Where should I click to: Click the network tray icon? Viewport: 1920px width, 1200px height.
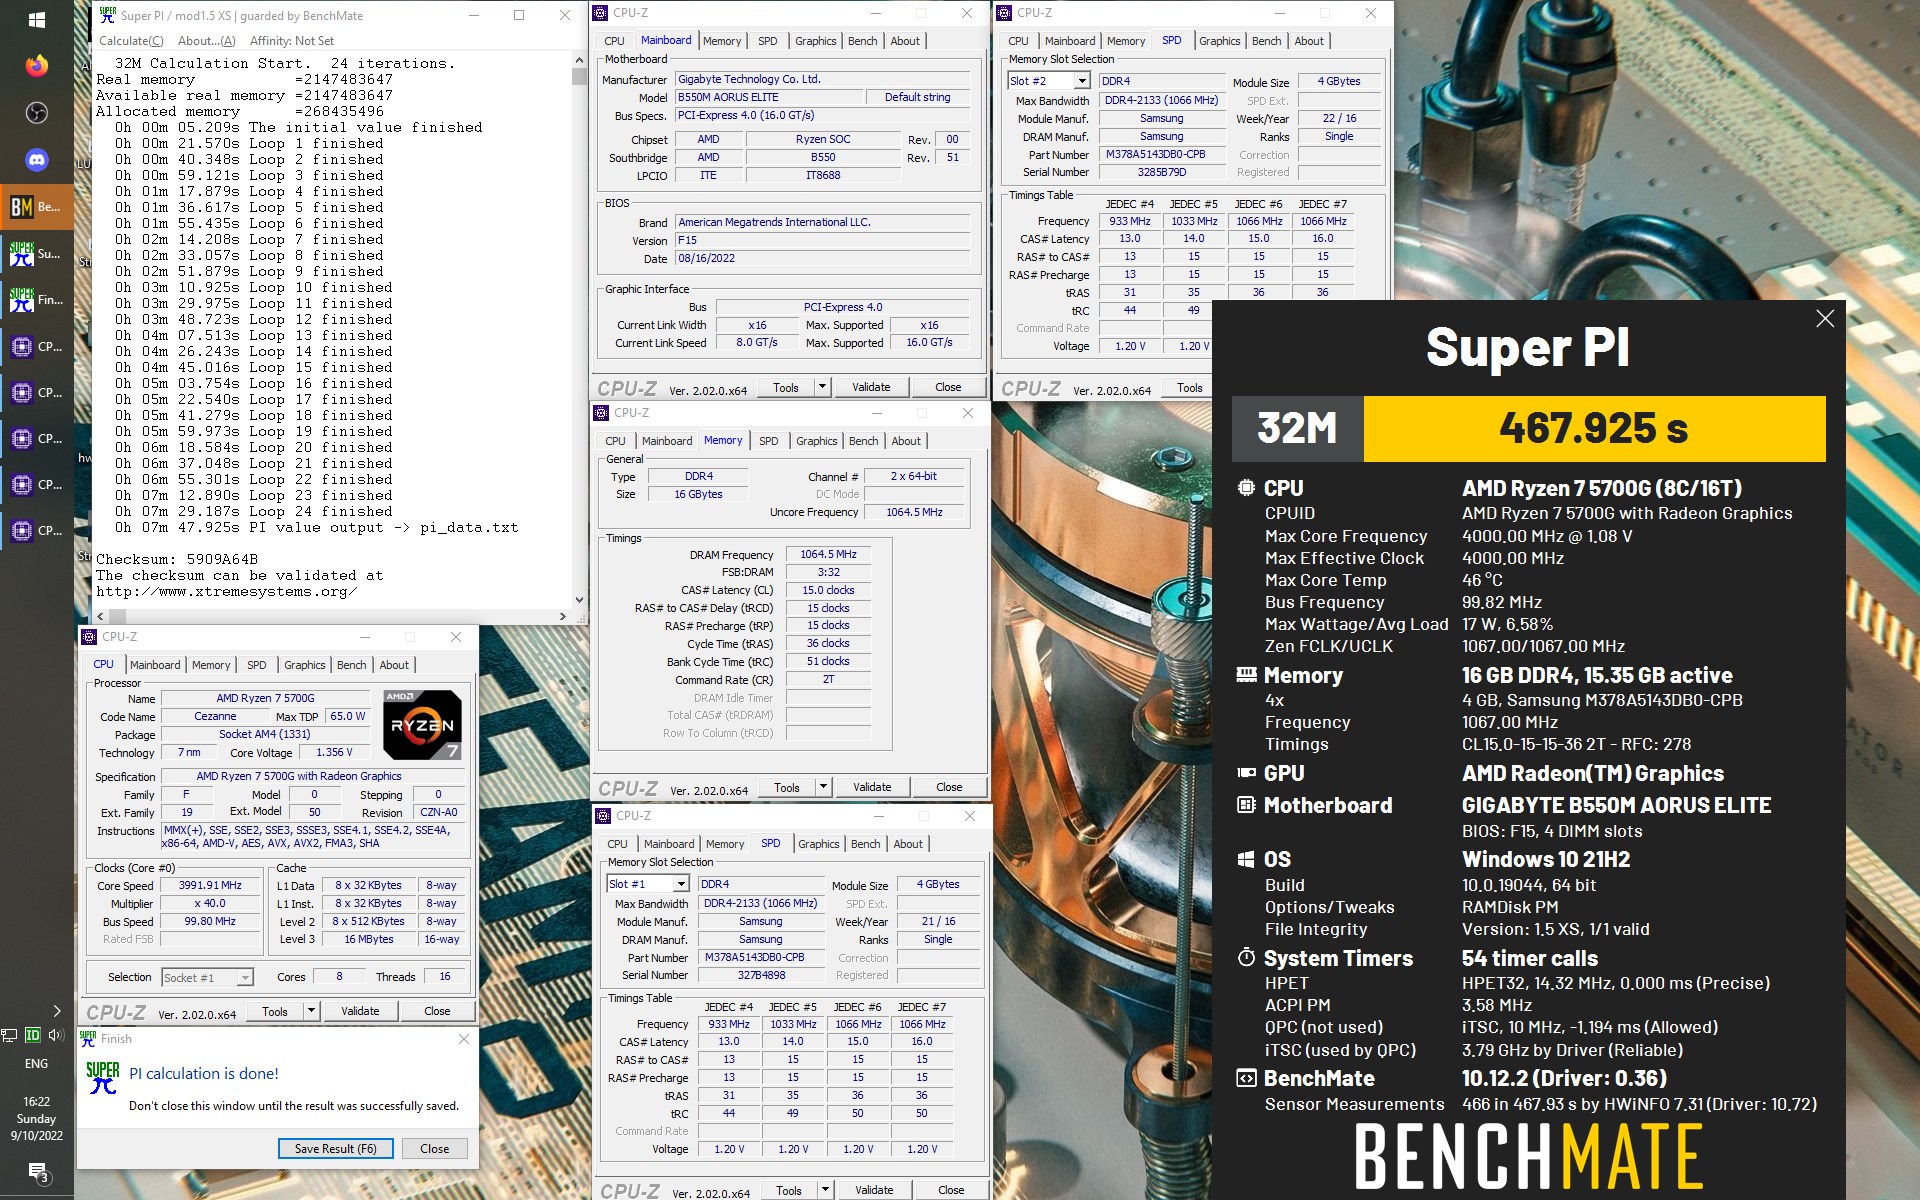click(10, 1035)
